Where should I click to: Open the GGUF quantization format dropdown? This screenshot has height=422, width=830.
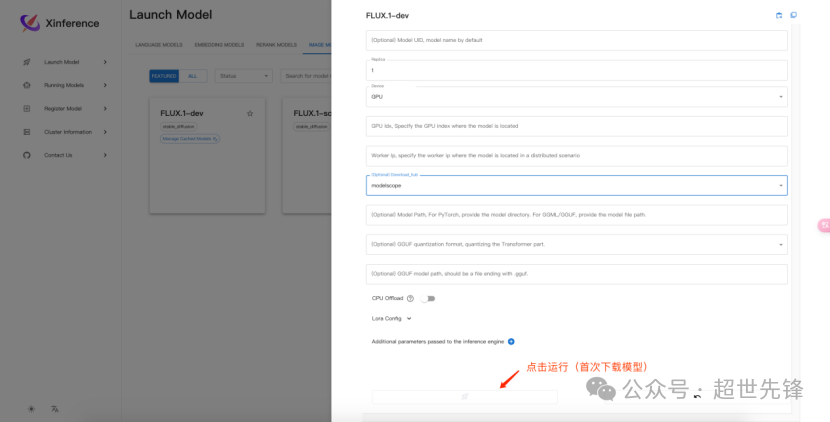[576, 245]
